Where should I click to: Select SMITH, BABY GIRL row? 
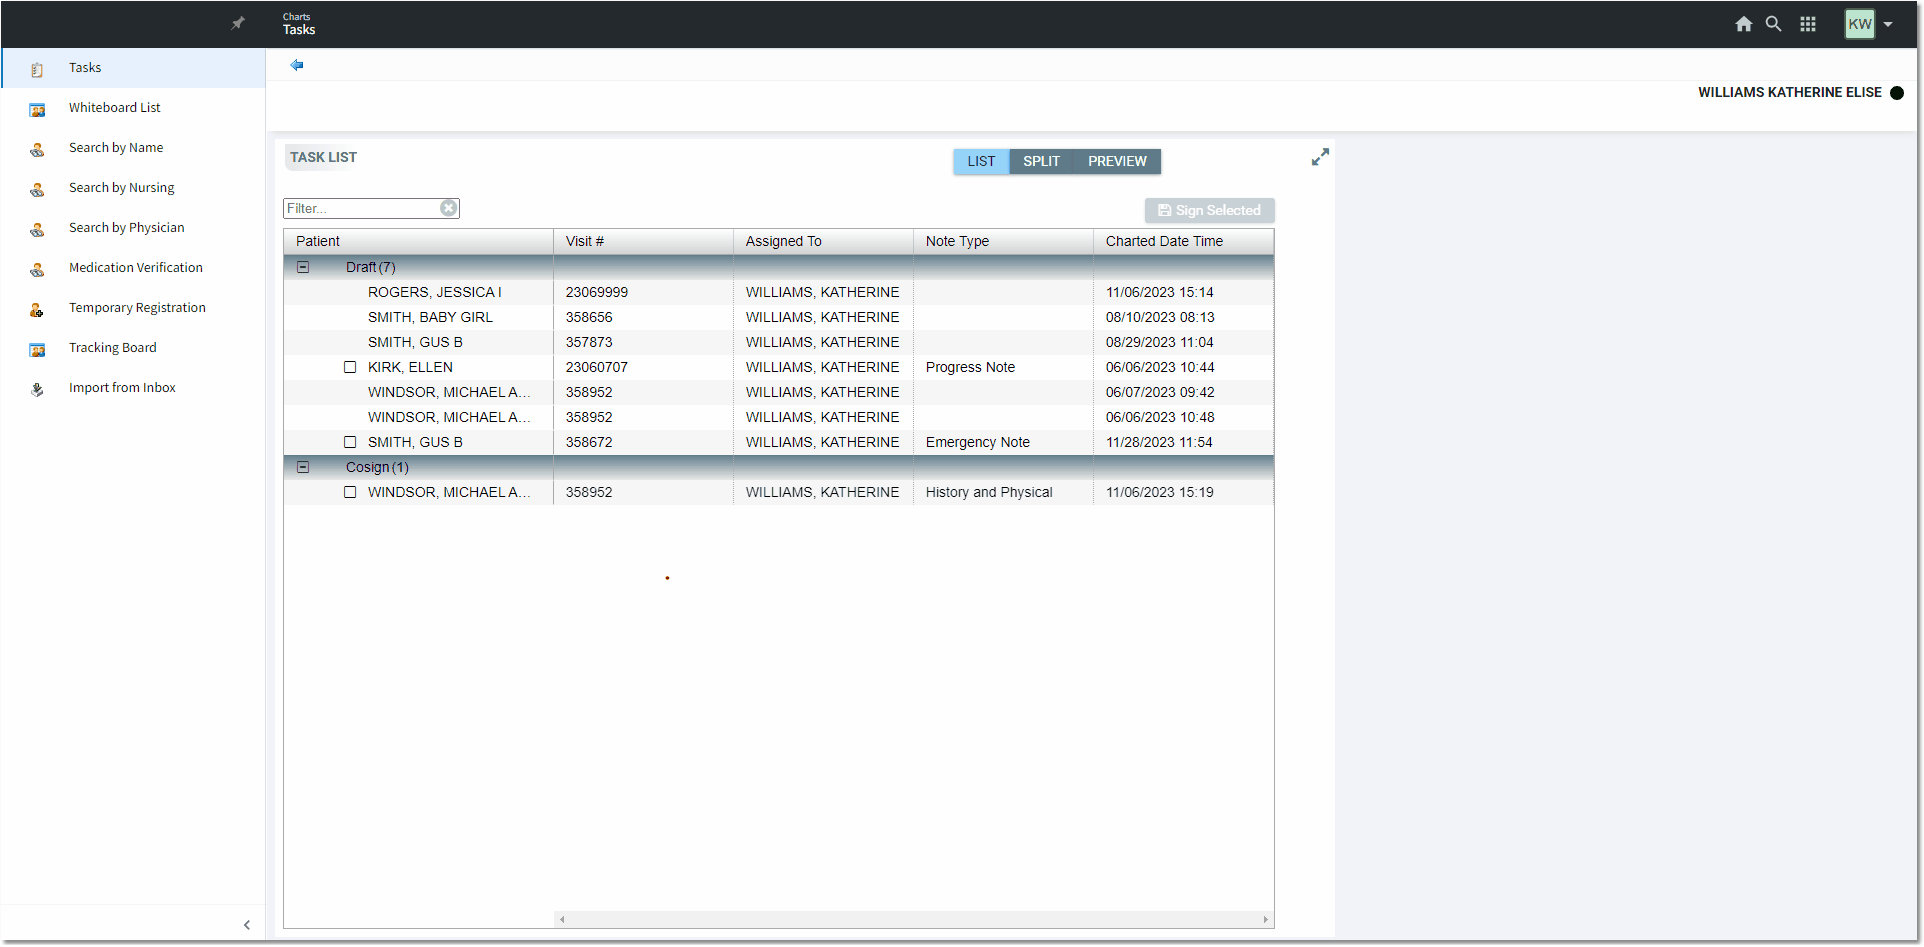(x=778, y=317)
